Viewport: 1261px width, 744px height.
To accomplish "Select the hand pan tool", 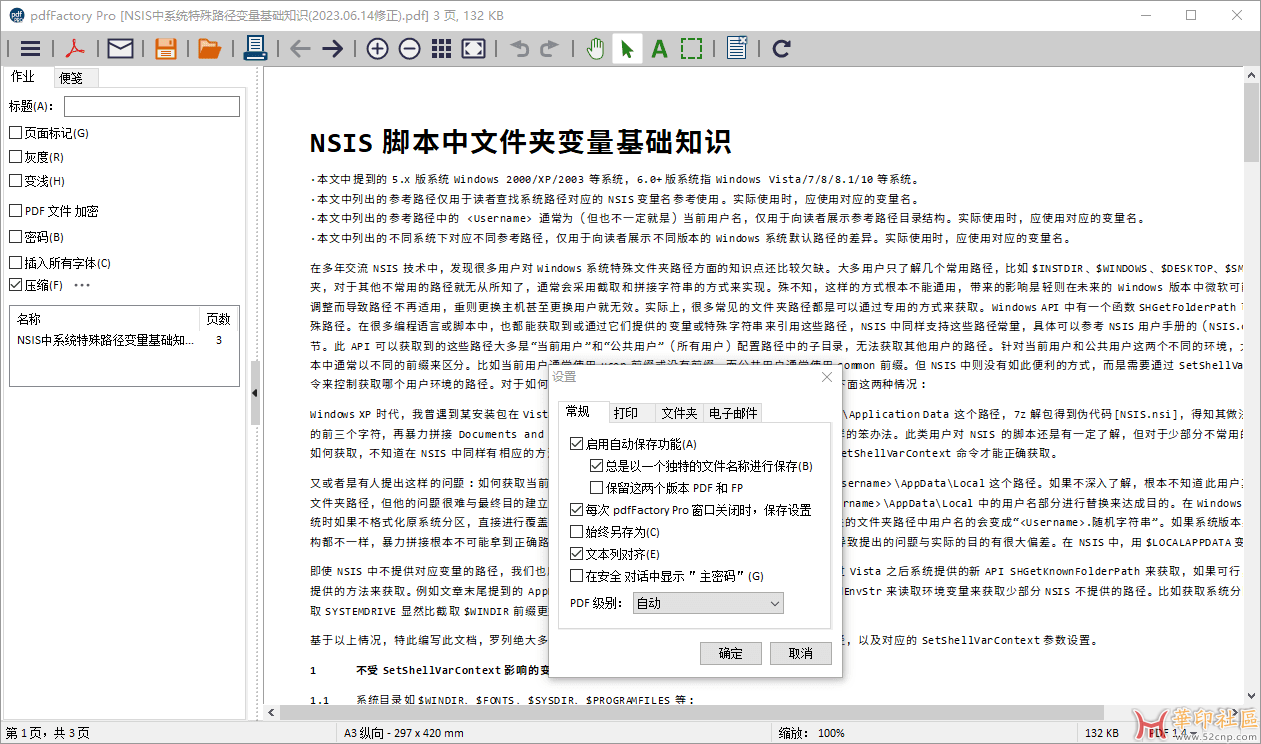I will pyautogui.click(x=595, y=48).
